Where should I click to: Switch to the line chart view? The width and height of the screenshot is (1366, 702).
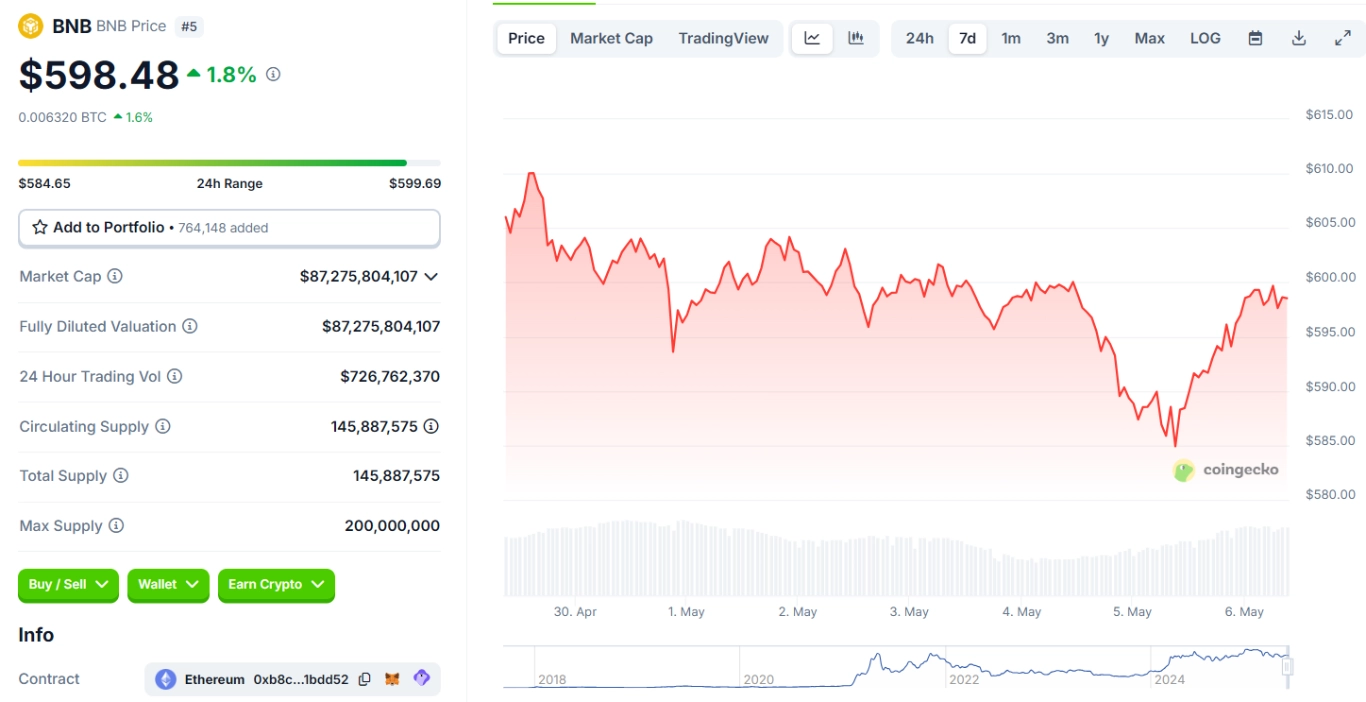pos(812,38)
